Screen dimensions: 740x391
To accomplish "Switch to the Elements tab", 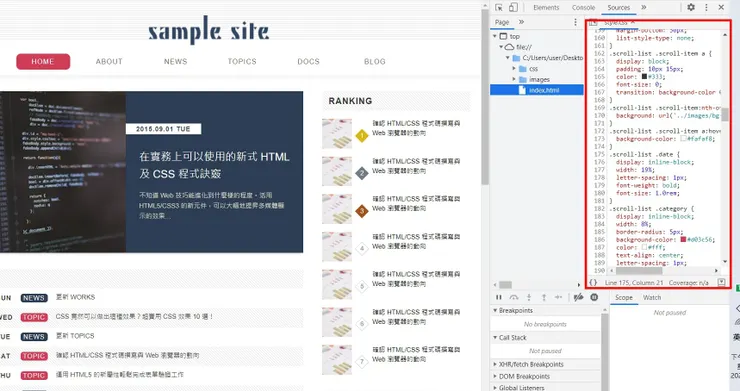I will [x=546, y=8].
